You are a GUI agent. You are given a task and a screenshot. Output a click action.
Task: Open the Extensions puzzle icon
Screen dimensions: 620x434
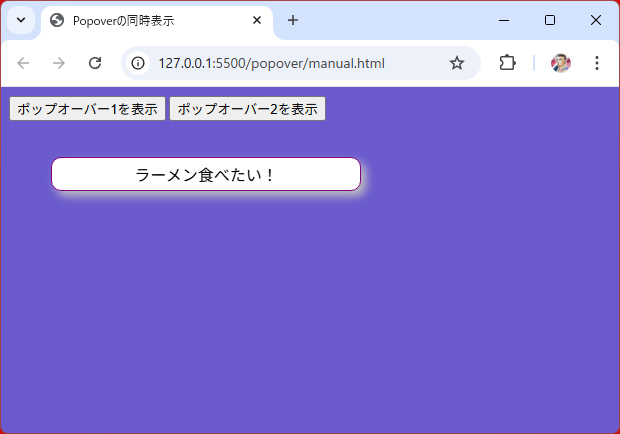tap(507, 63)
